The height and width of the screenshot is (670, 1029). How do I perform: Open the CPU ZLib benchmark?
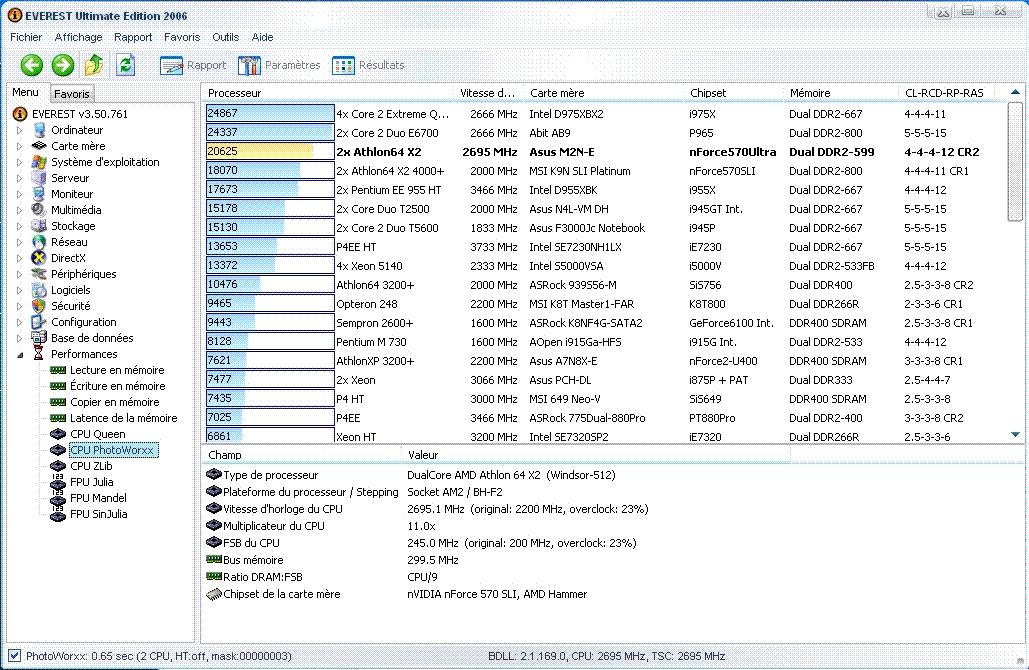coord(91,466)
